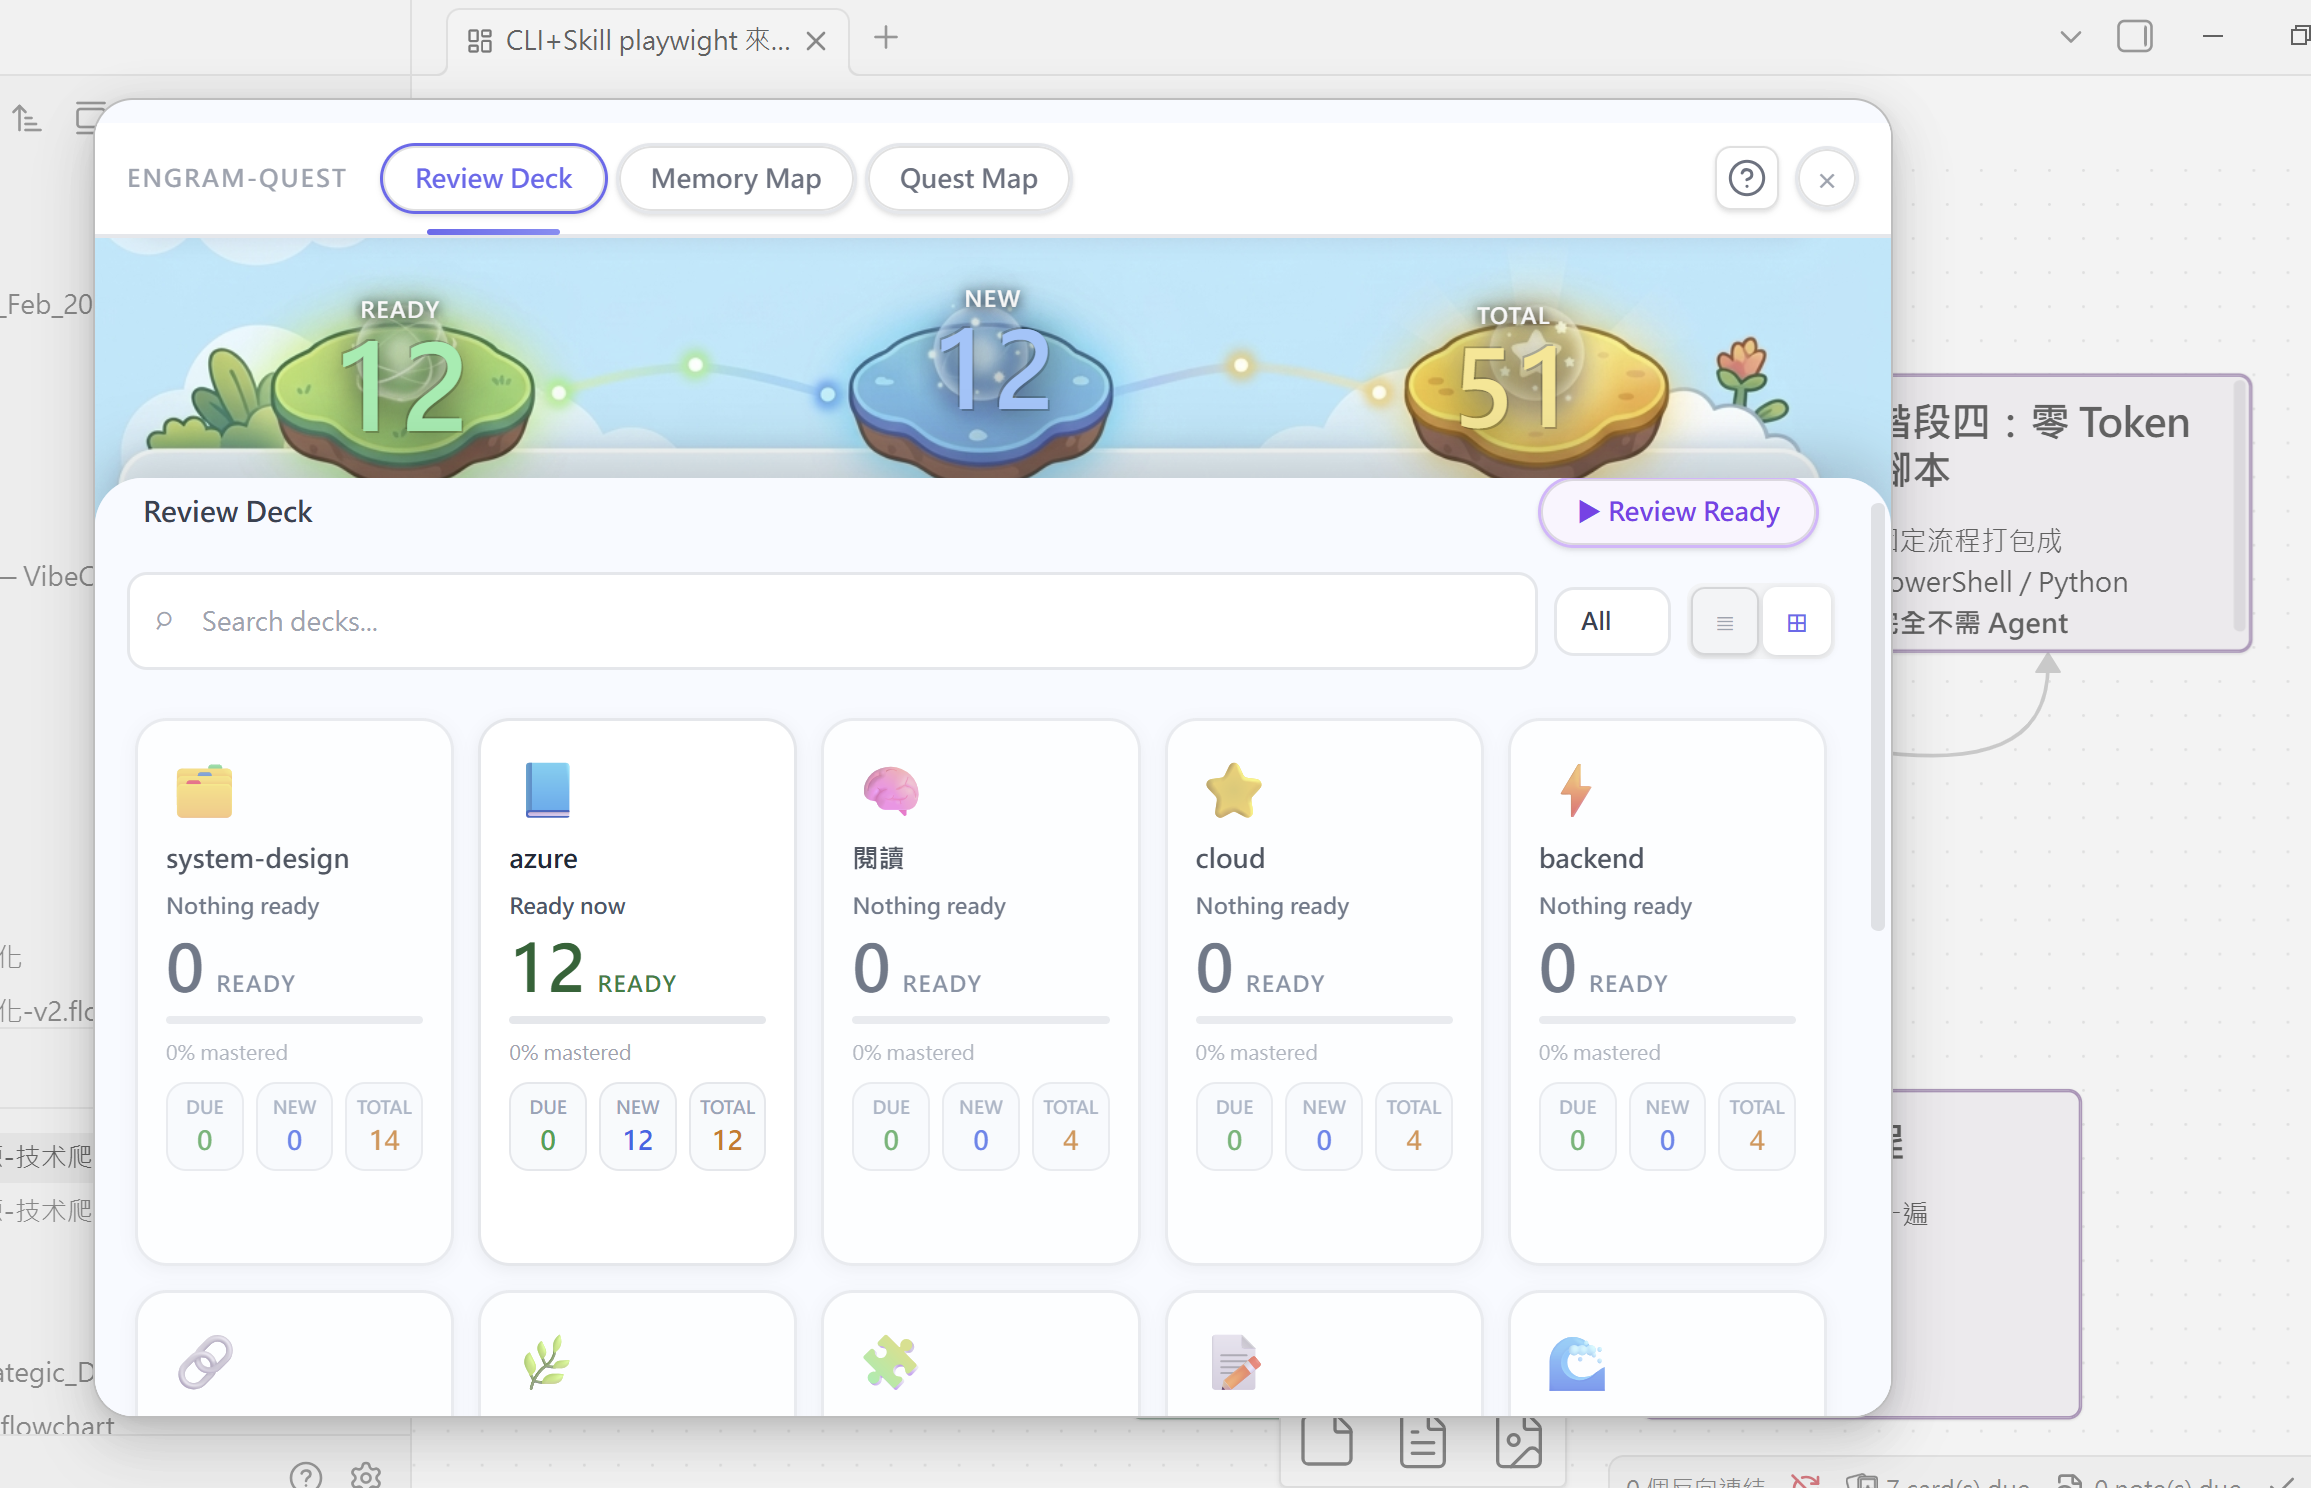Switch to grid view layout

(x=1796, y=622)
